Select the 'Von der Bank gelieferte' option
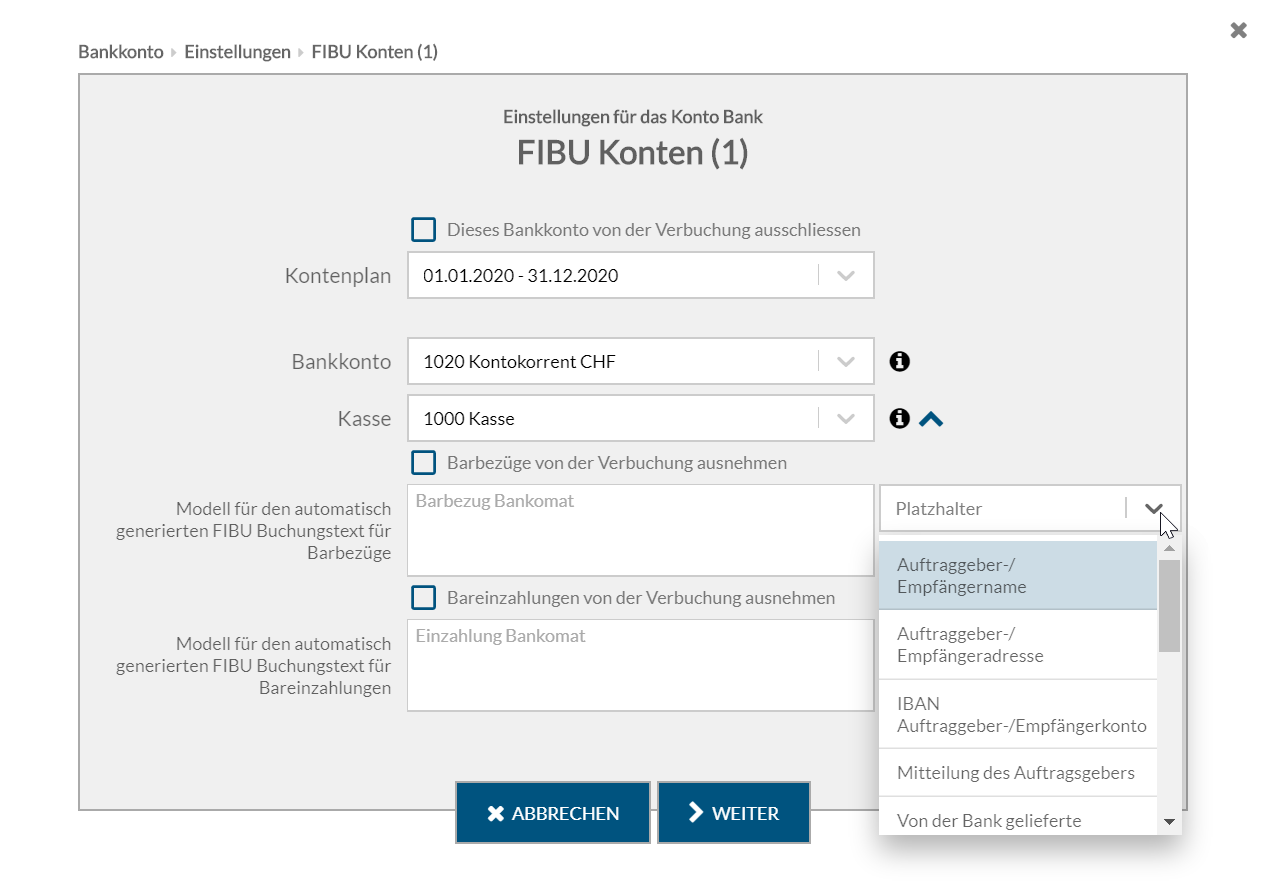The image size is (1262, 896). [1018, 817]
